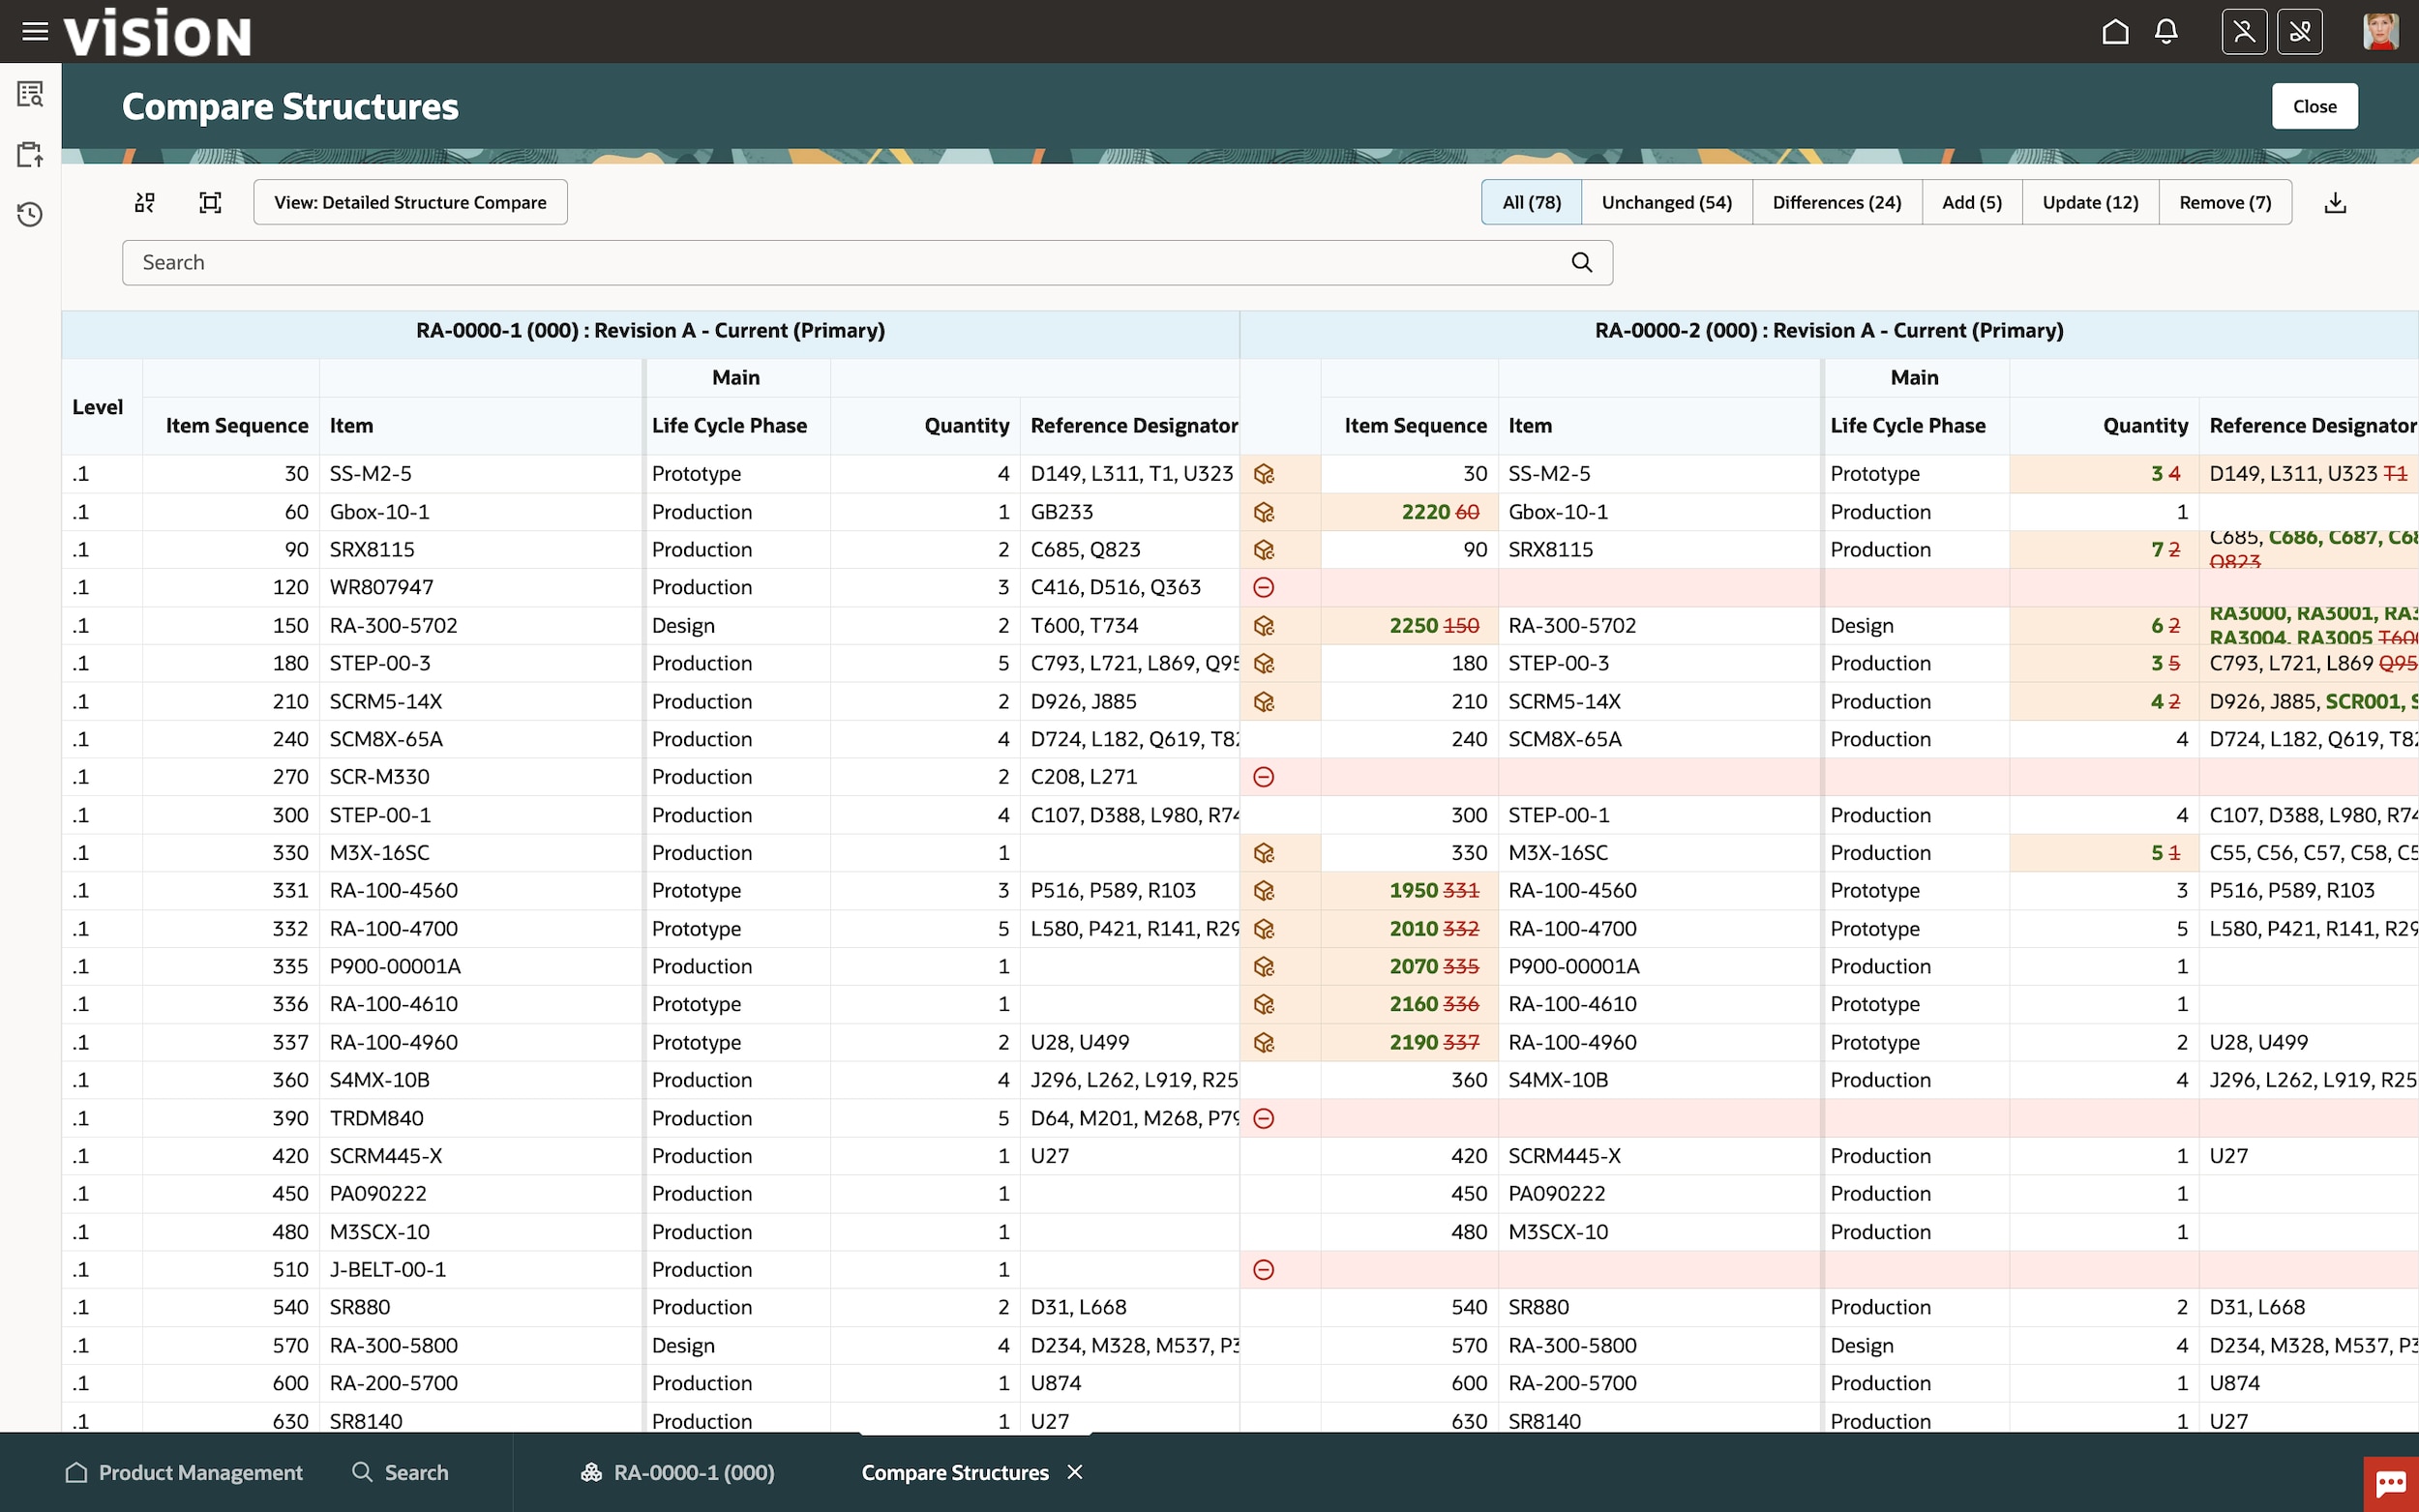This screenshot has height=1512, width=2419.
Task: Open the recent history sidebar icon
Action: (x=30, y=214)
